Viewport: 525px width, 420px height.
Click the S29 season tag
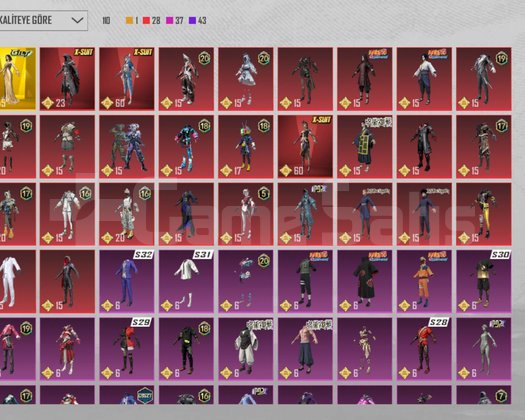pos(141,323)
